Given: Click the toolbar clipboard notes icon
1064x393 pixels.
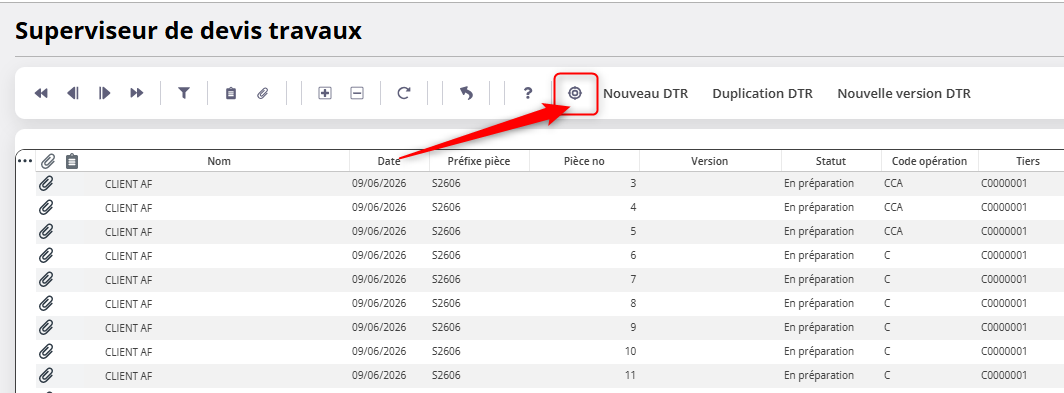Looking at the screenshot, I should click(231, 94).
